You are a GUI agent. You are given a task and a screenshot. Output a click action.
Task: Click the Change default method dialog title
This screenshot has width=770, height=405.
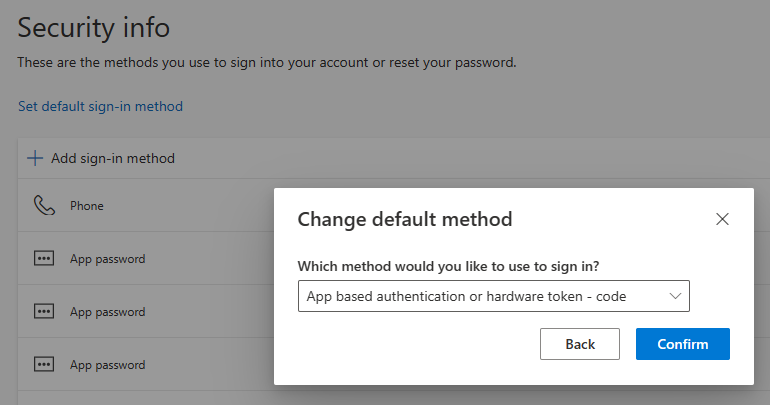(405, 219)
